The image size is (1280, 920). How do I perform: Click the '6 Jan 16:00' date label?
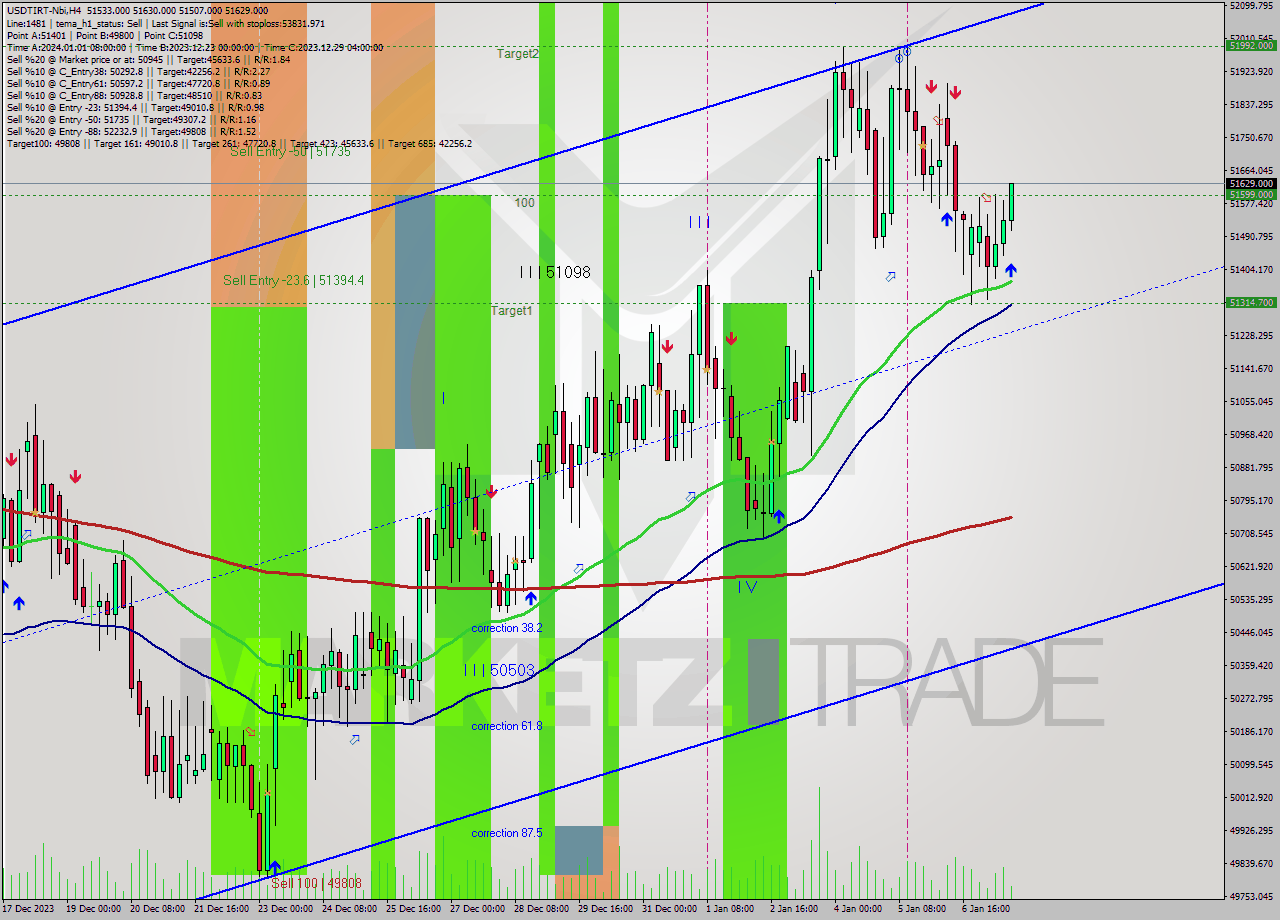coord(986,909)
